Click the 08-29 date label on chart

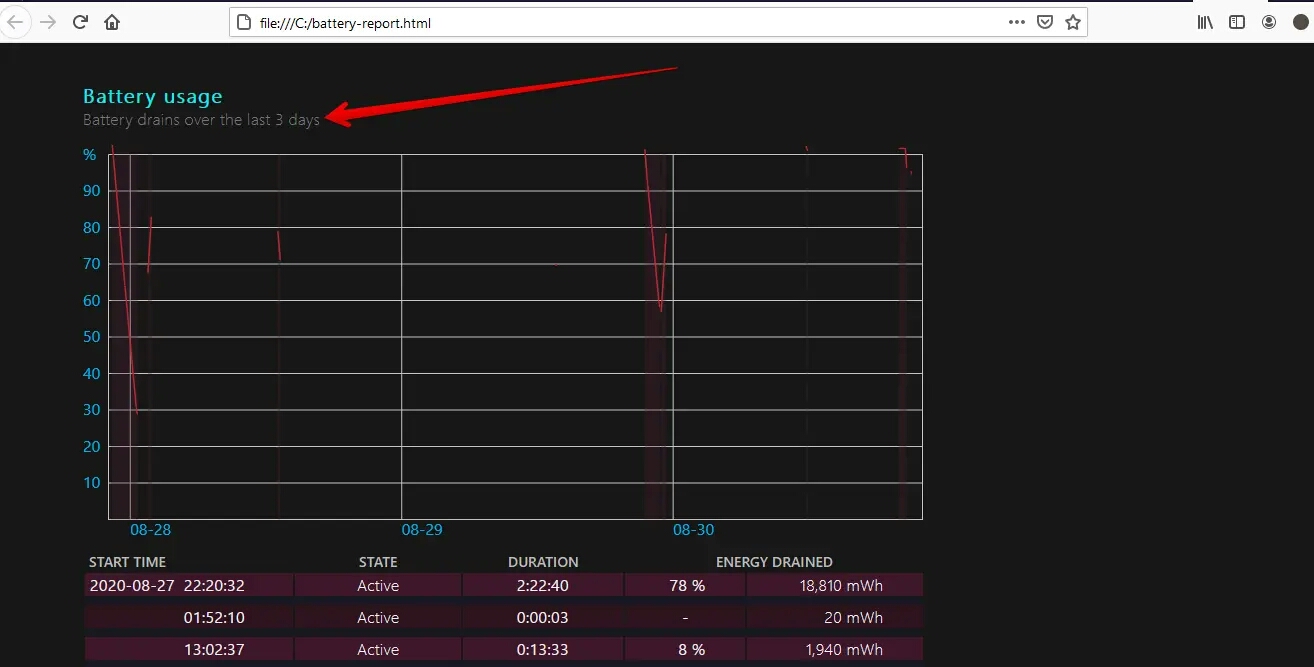pyautogui.click(x=422, y=530)
